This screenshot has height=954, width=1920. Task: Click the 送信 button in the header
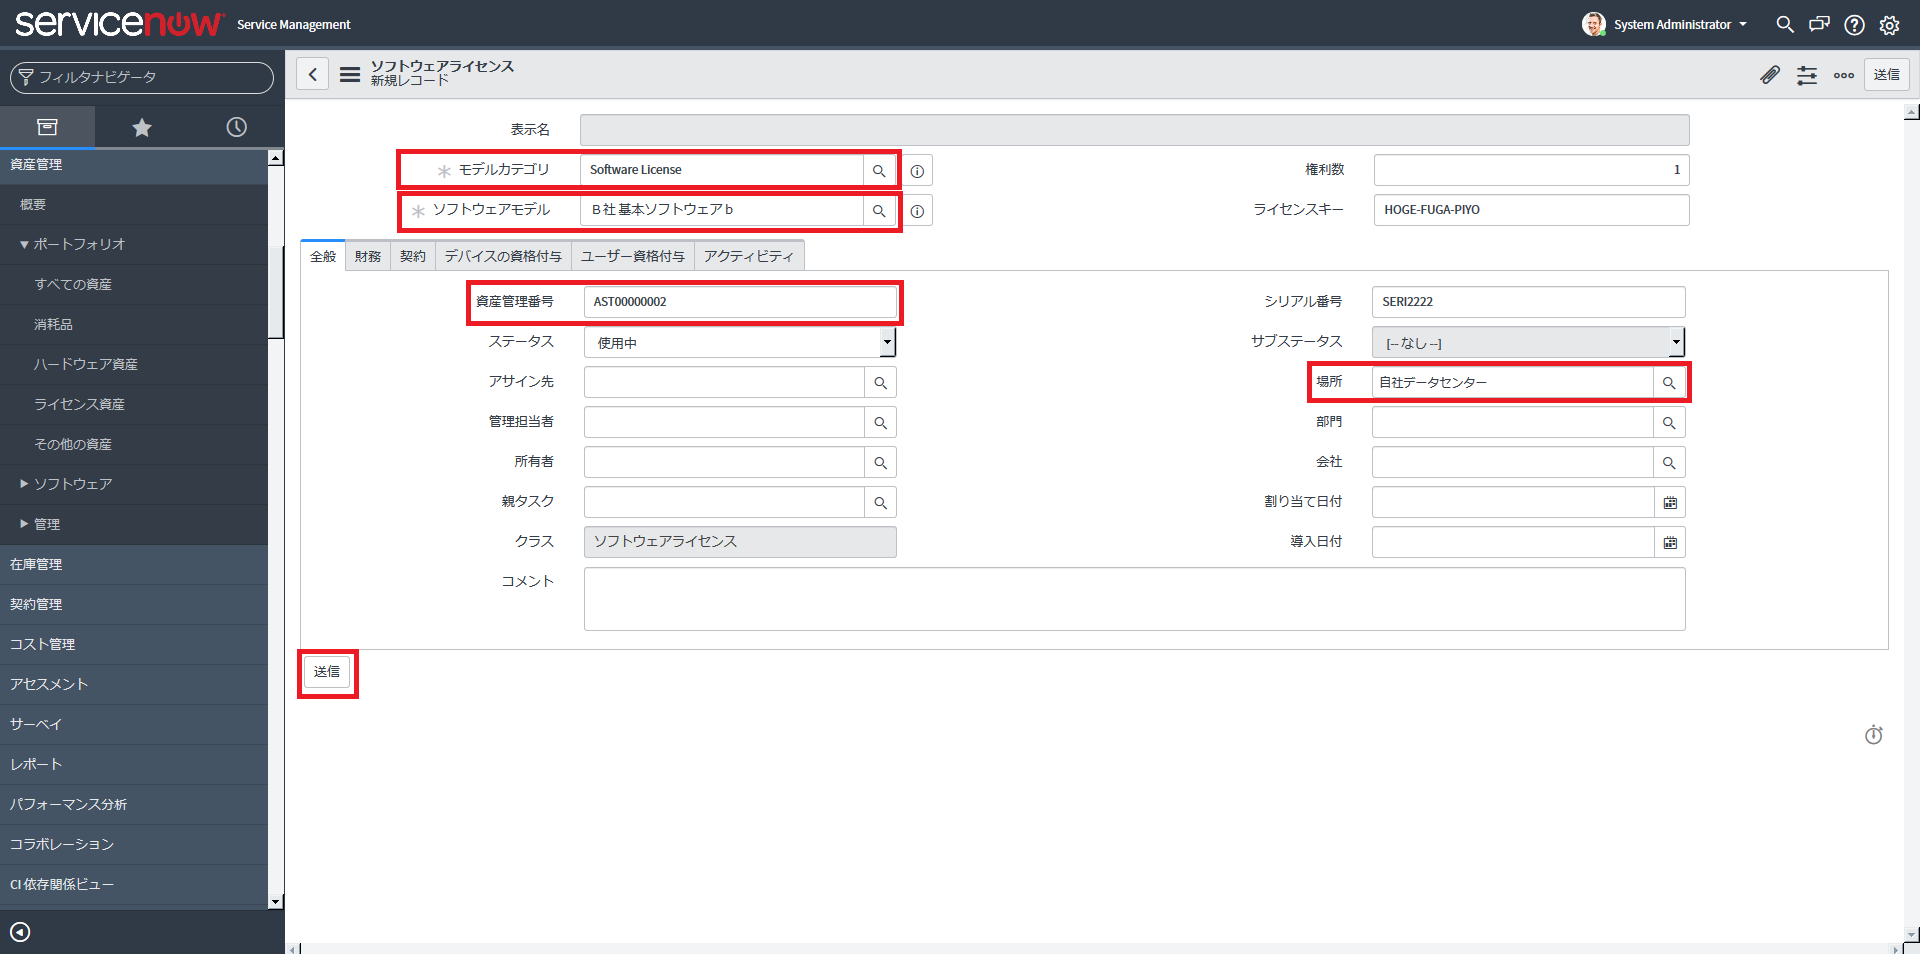click(1887, 75)
